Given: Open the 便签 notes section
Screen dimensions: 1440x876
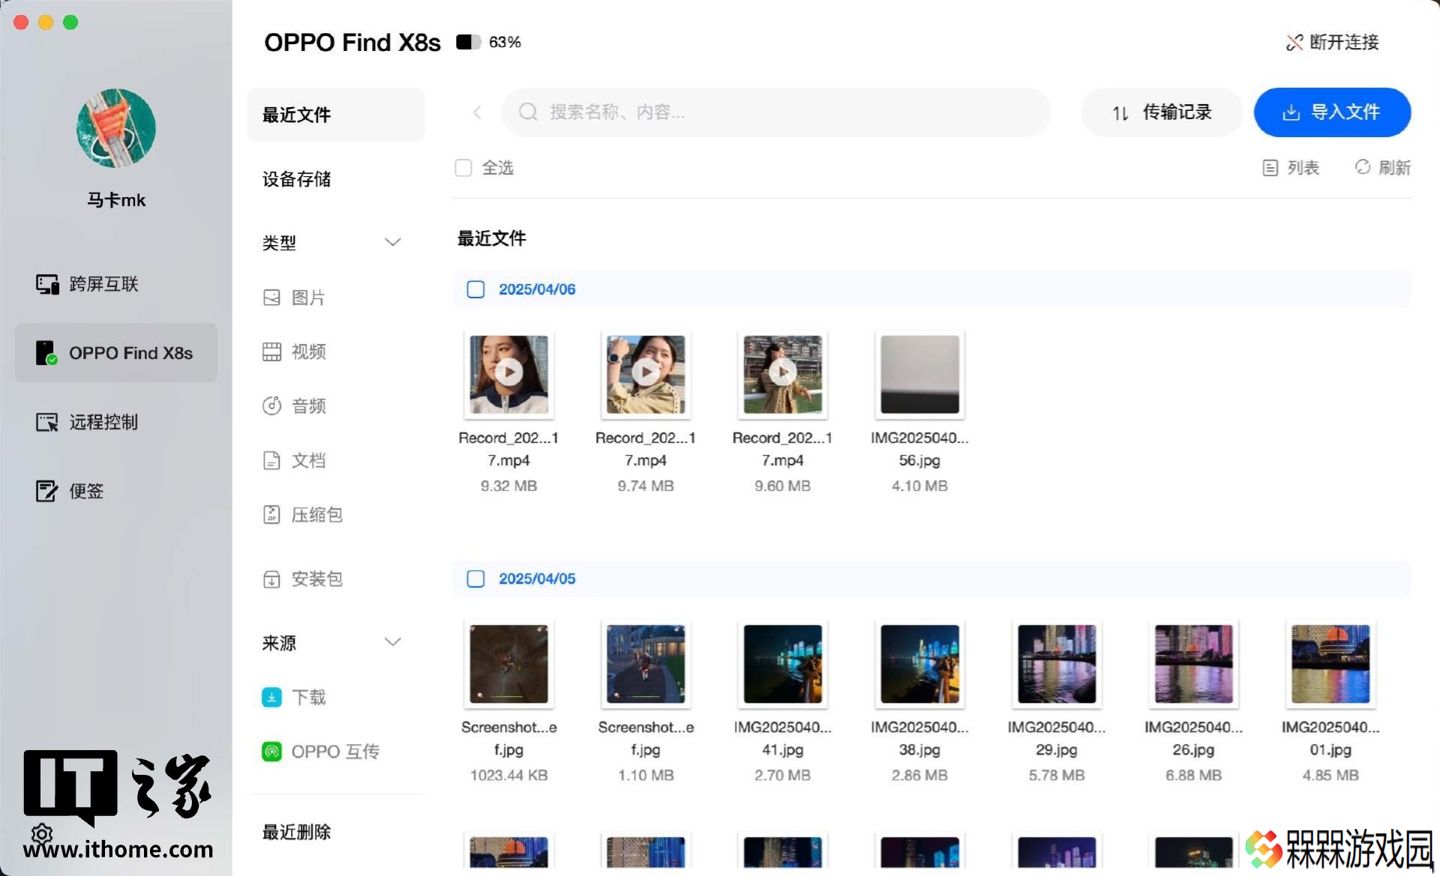Looking at the screenshot, I should click(70, 491).
